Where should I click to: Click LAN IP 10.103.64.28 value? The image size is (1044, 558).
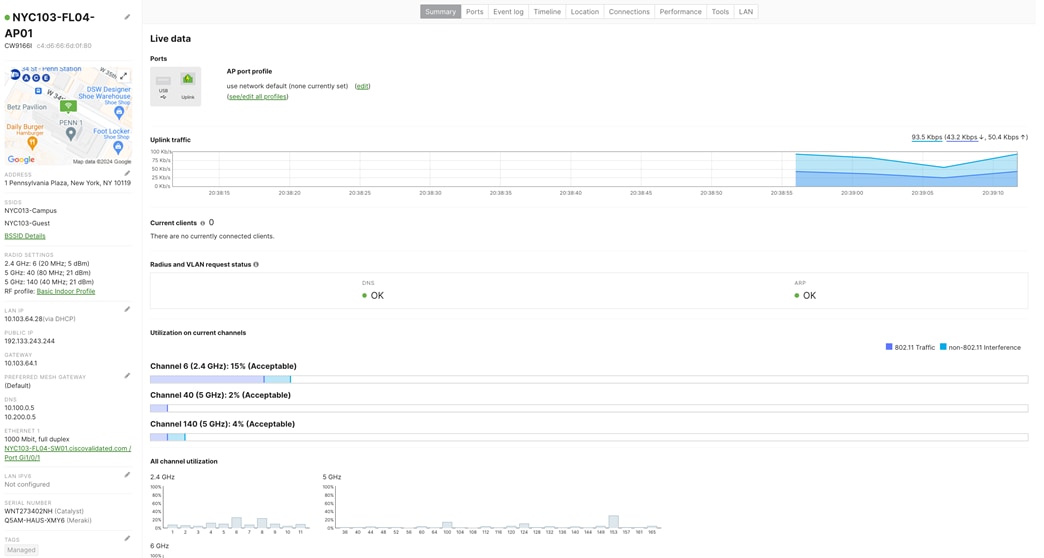(23, 319)
